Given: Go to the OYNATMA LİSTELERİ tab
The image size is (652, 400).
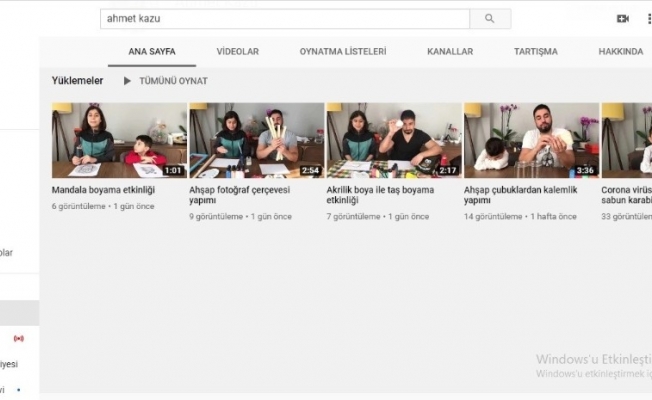Looking at the screenshot, I should [x=343, y=52].
